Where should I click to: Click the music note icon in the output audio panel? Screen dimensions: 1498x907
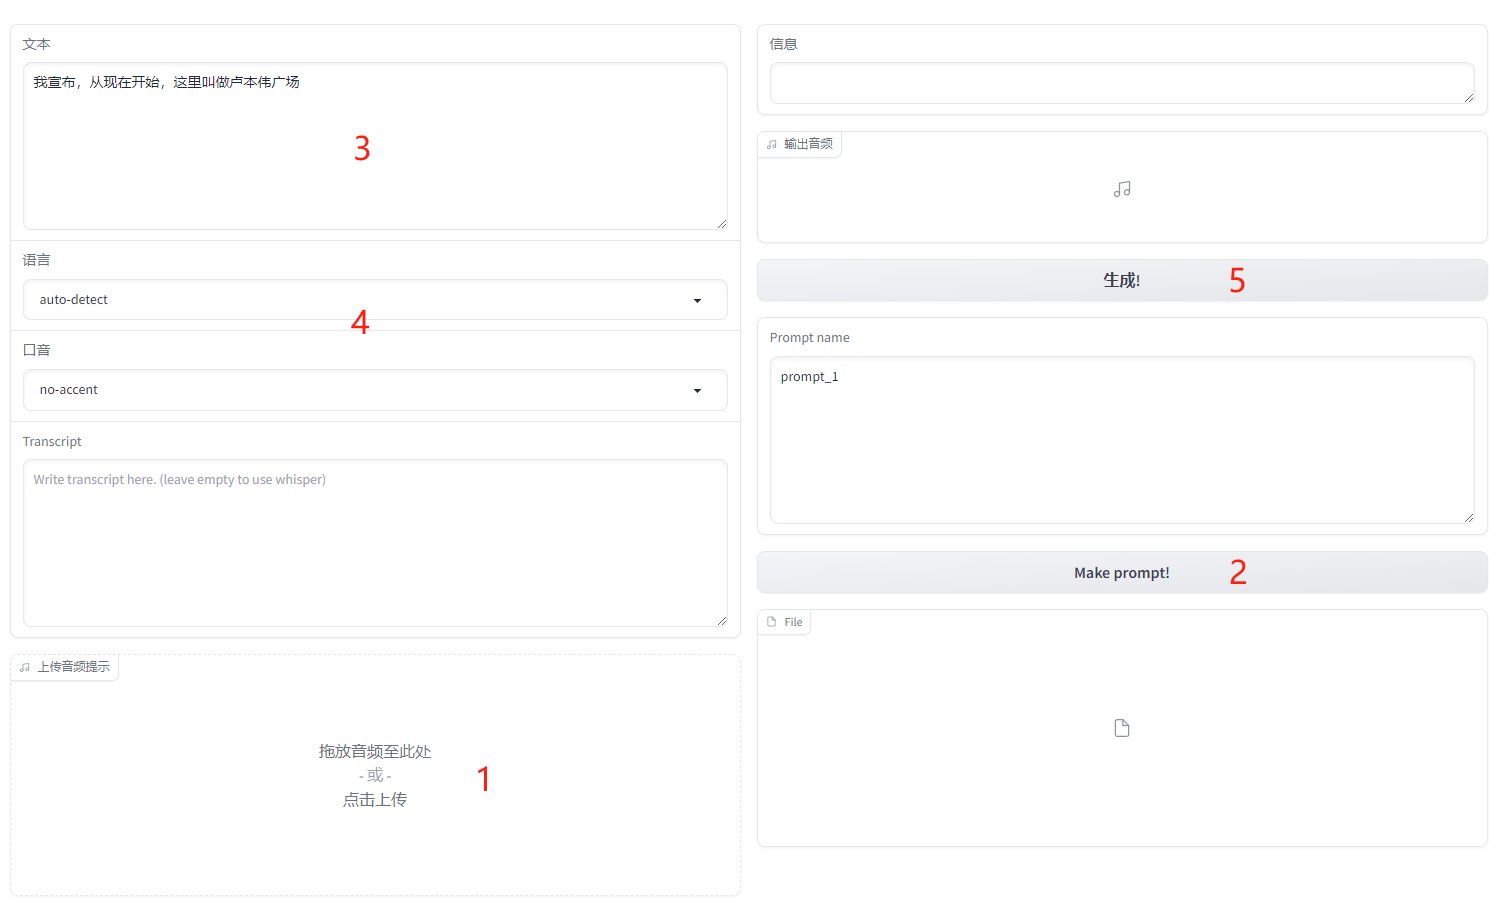click(x=1122, y=189)
